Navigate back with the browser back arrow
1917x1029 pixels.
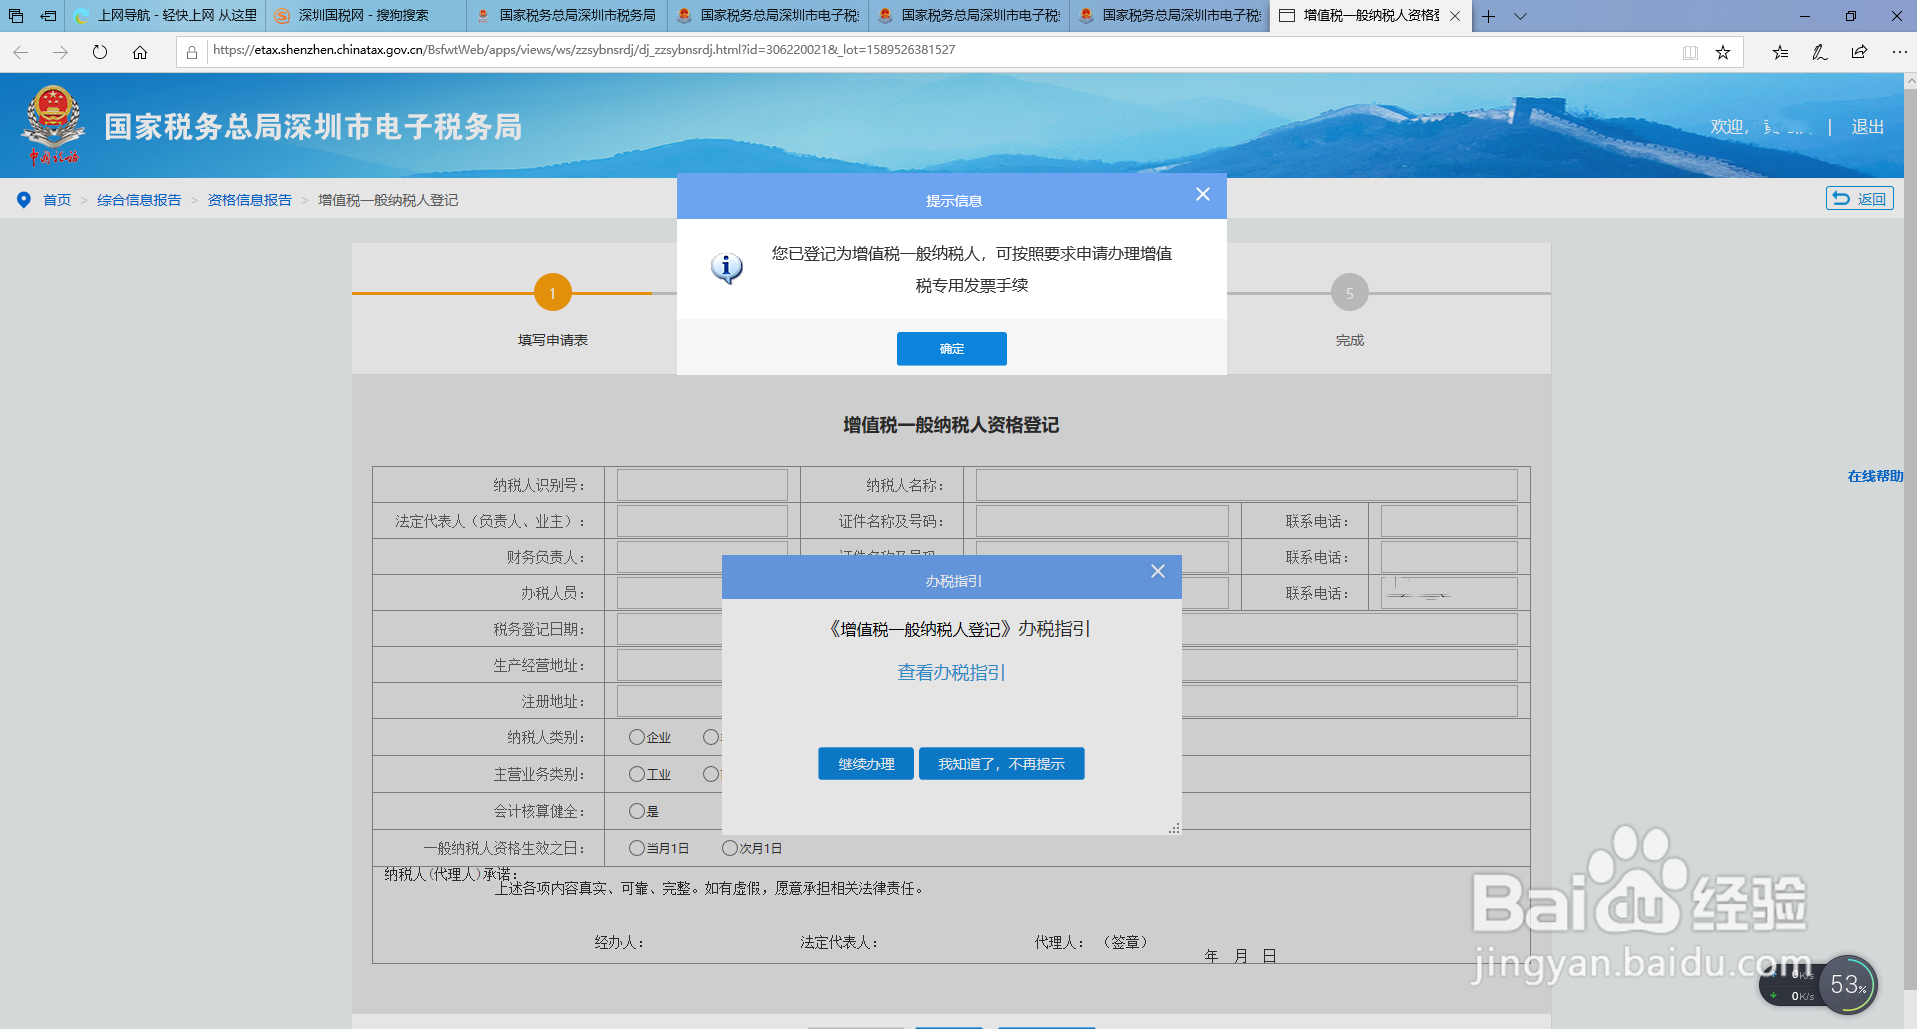[x=20, y=51]
